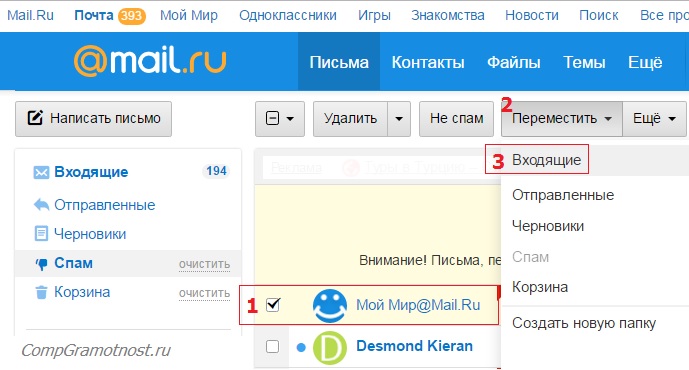
Task: Click the blue unread dot on Desmond Kieran
Action: [301, 348]
